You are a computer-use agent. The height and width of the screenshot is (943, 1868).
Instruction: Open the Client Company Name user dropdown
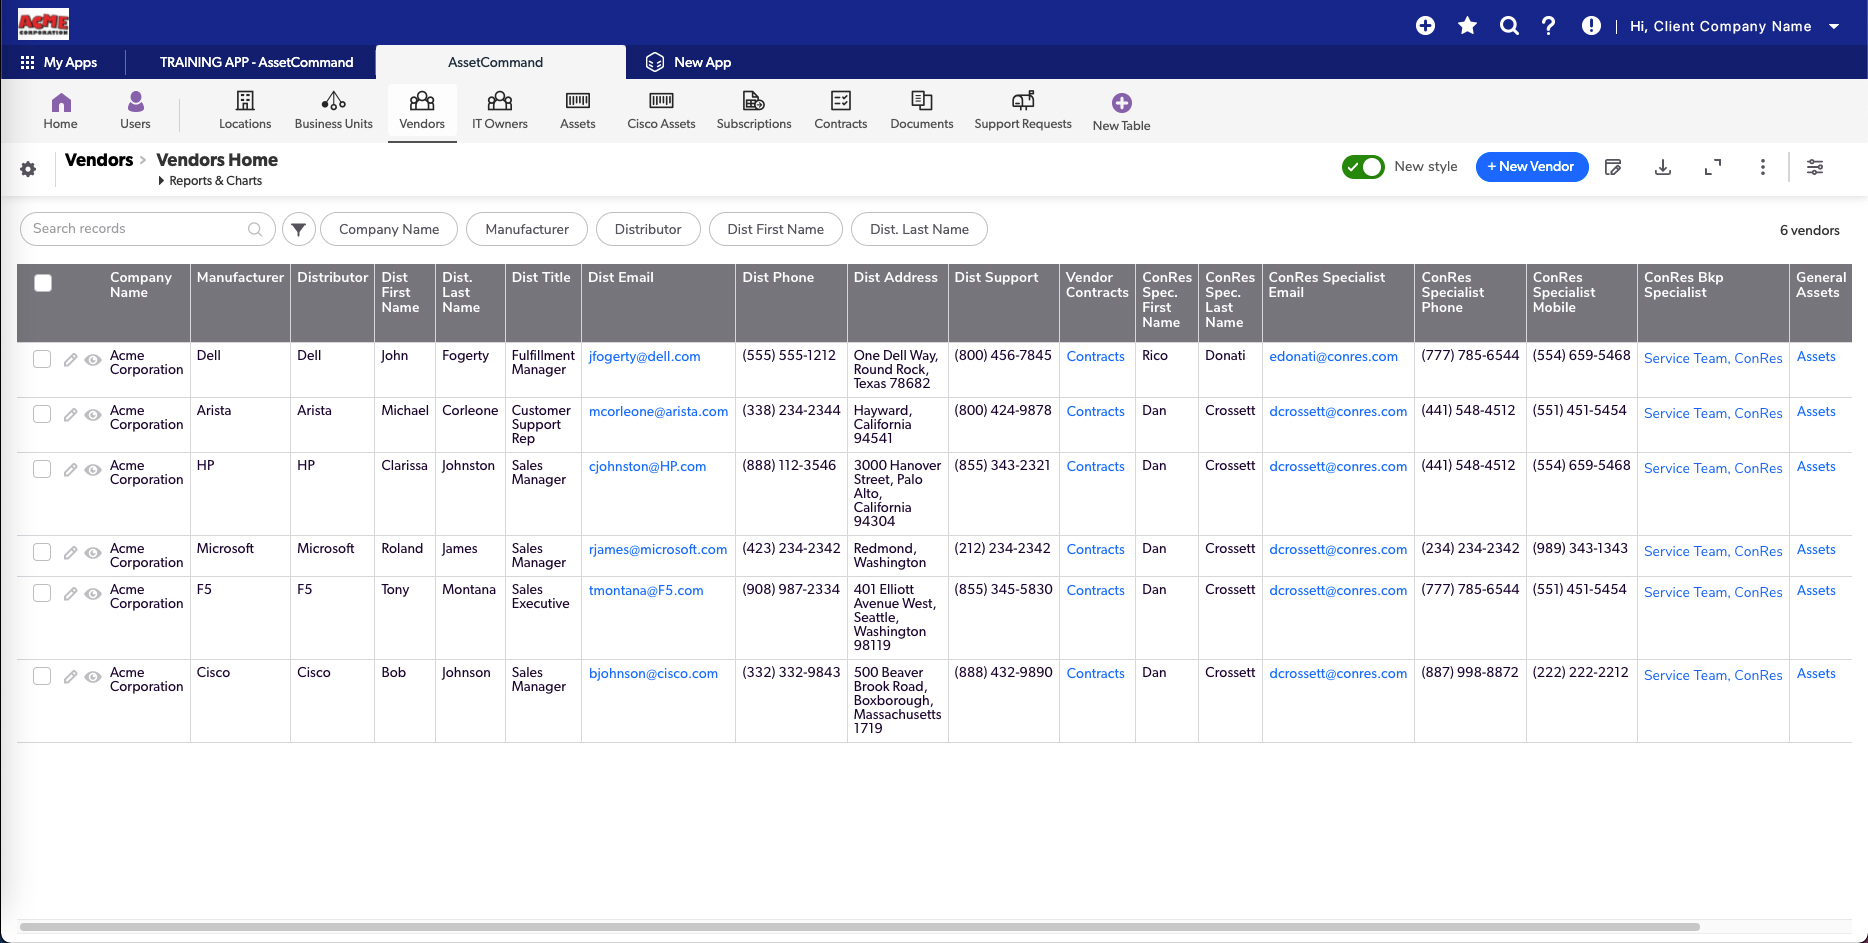pos(1735,26)
